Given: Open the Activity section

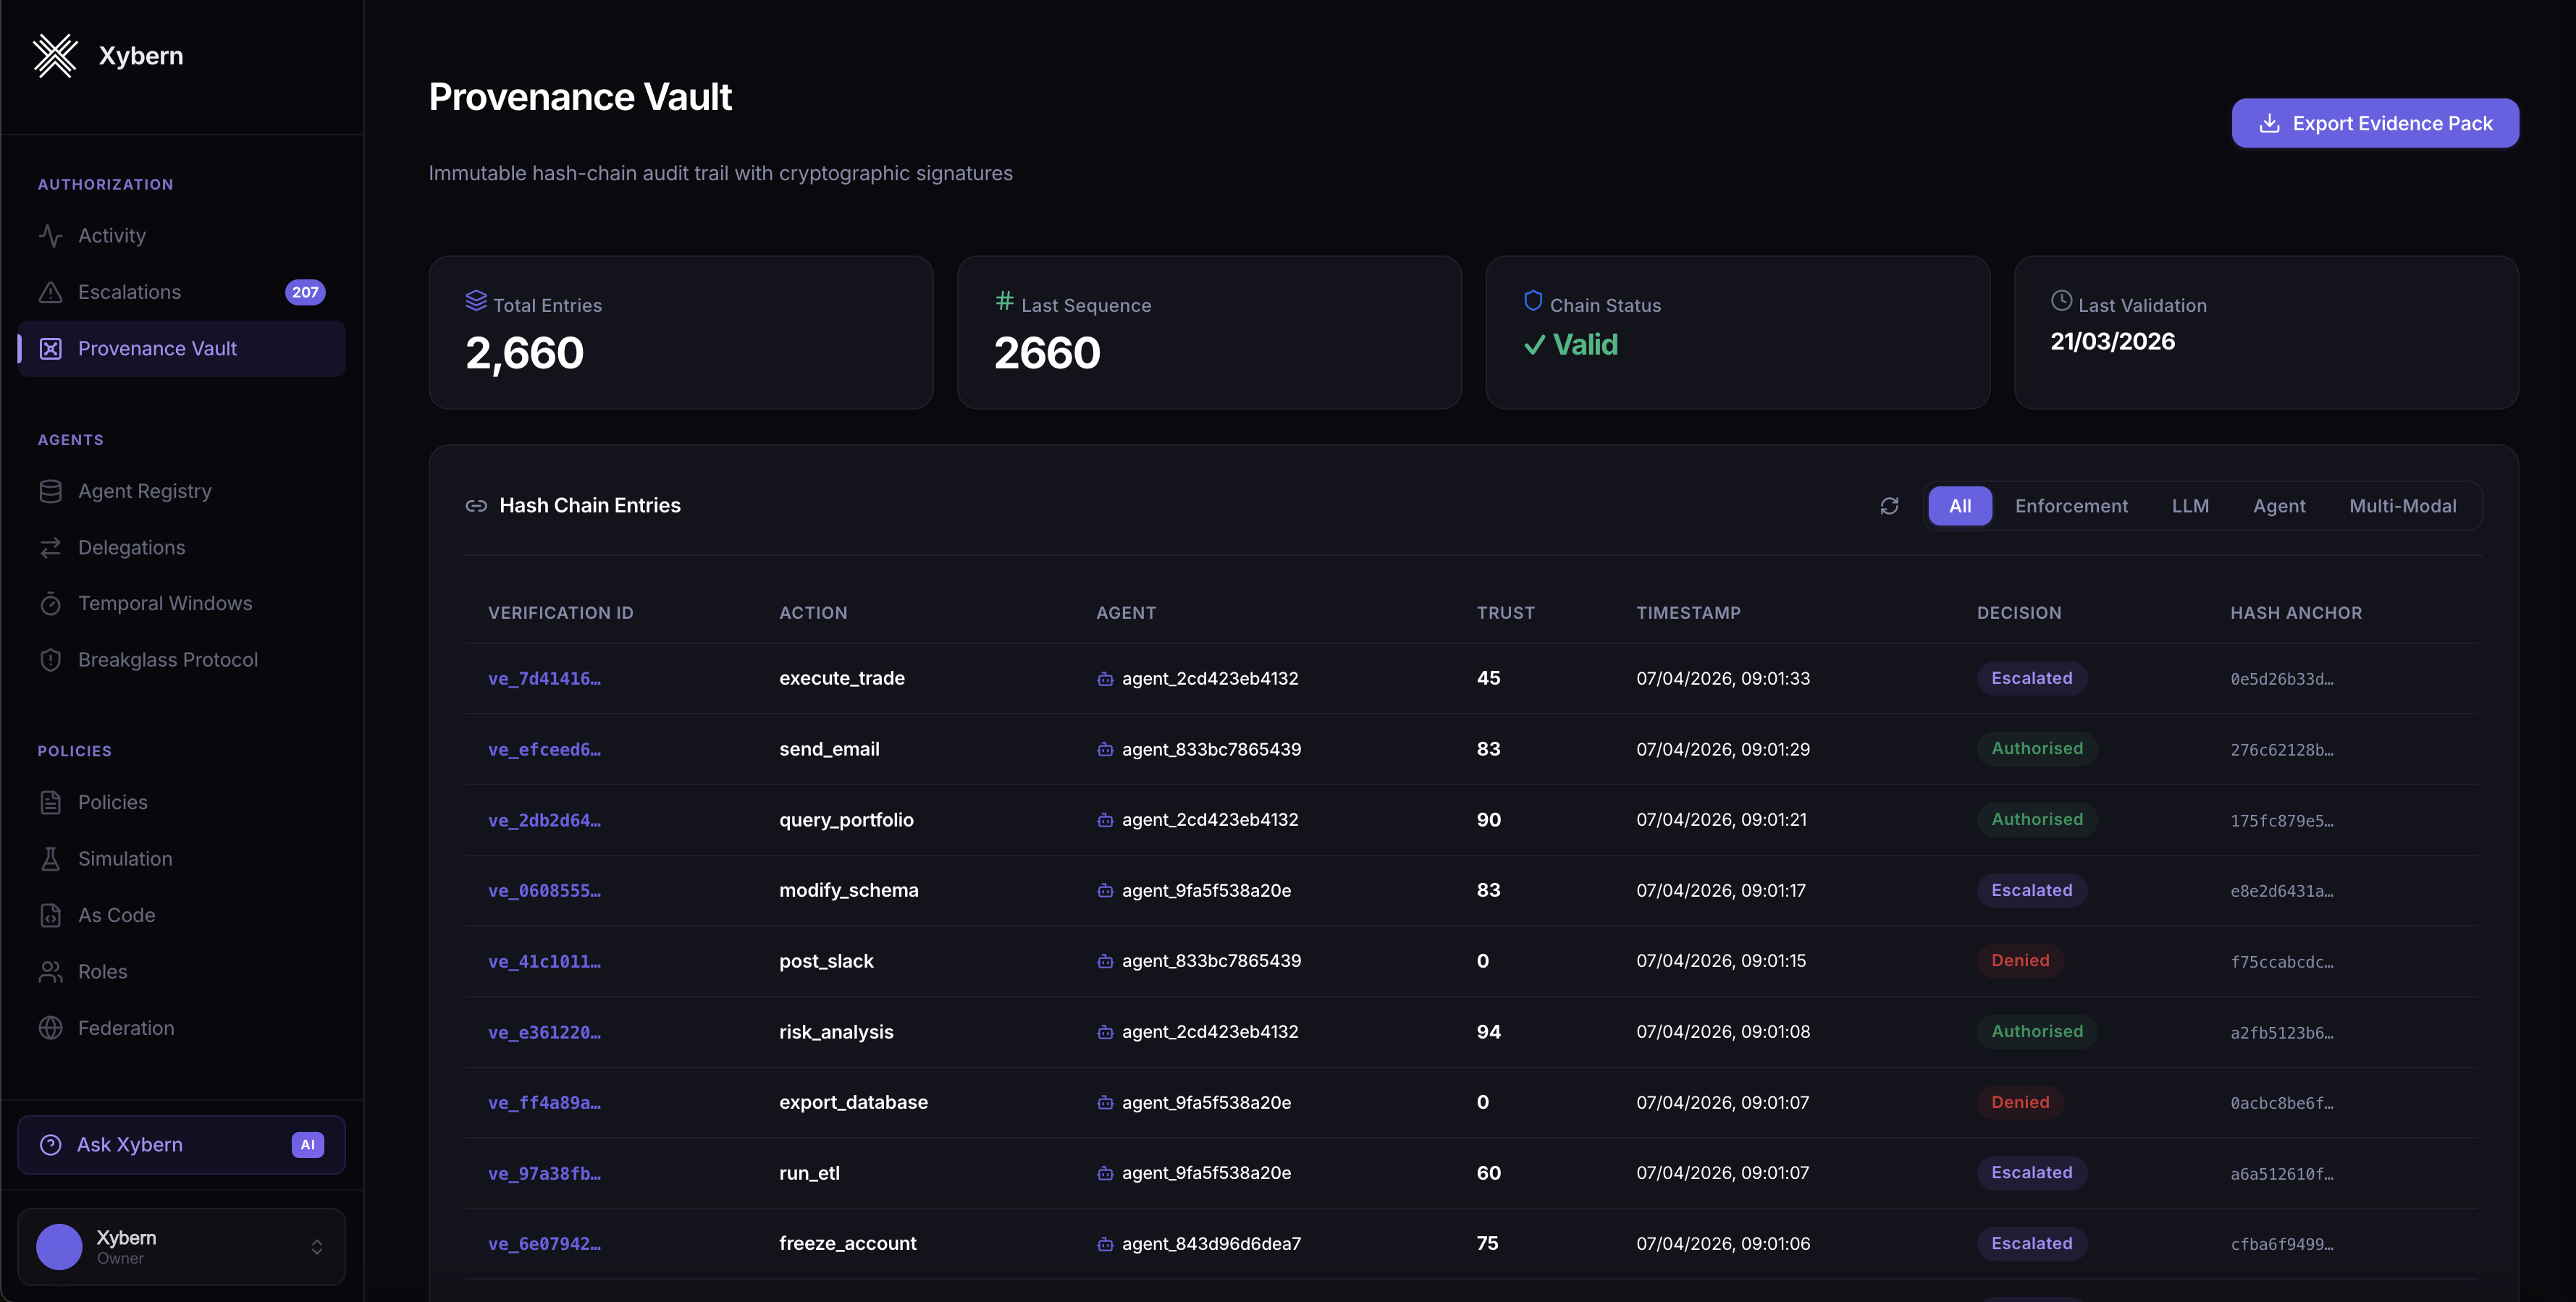Looking at the screenshot, I should coord(111,235).
